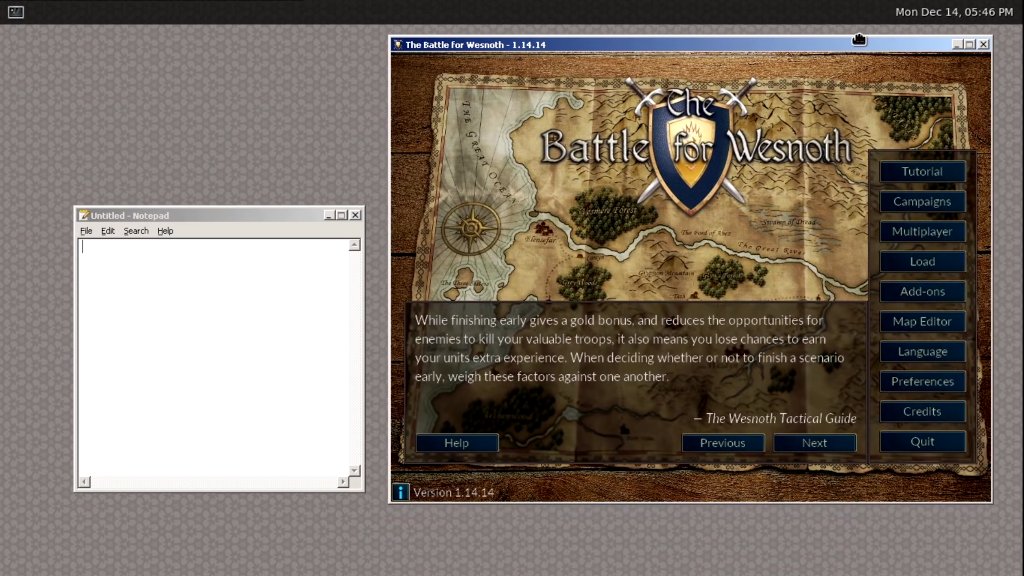
Task: Click the Untitled - Notepad title bar
Action: click(219, 215)
